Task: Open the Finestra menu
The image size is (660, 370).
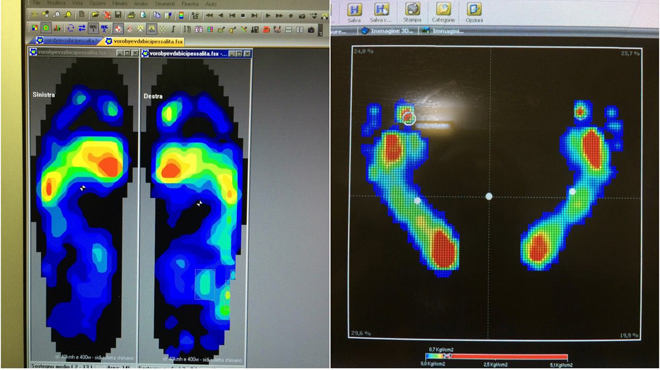Action: (x=190, y=4)
